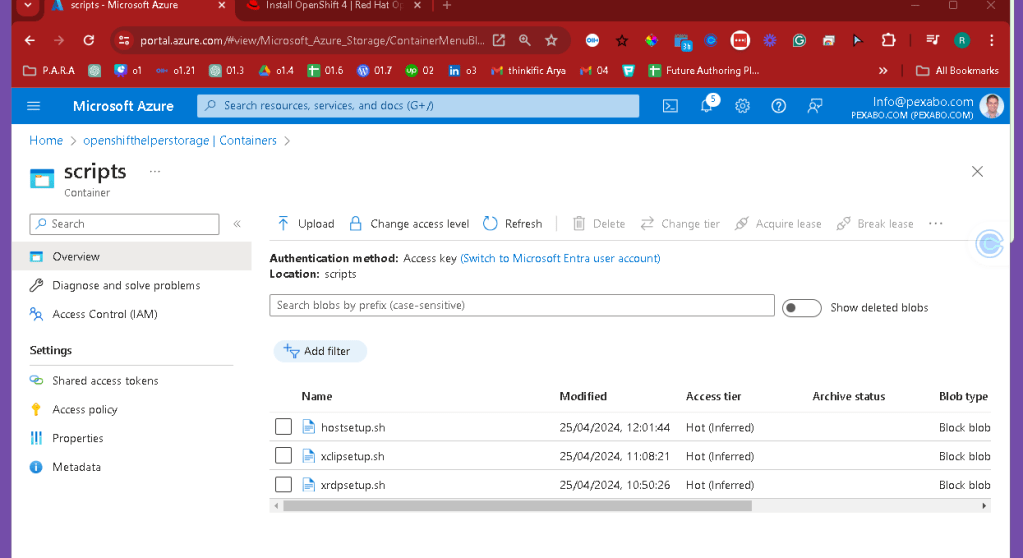
Task: Open the Overview menu item
Action: click(131, 256)
